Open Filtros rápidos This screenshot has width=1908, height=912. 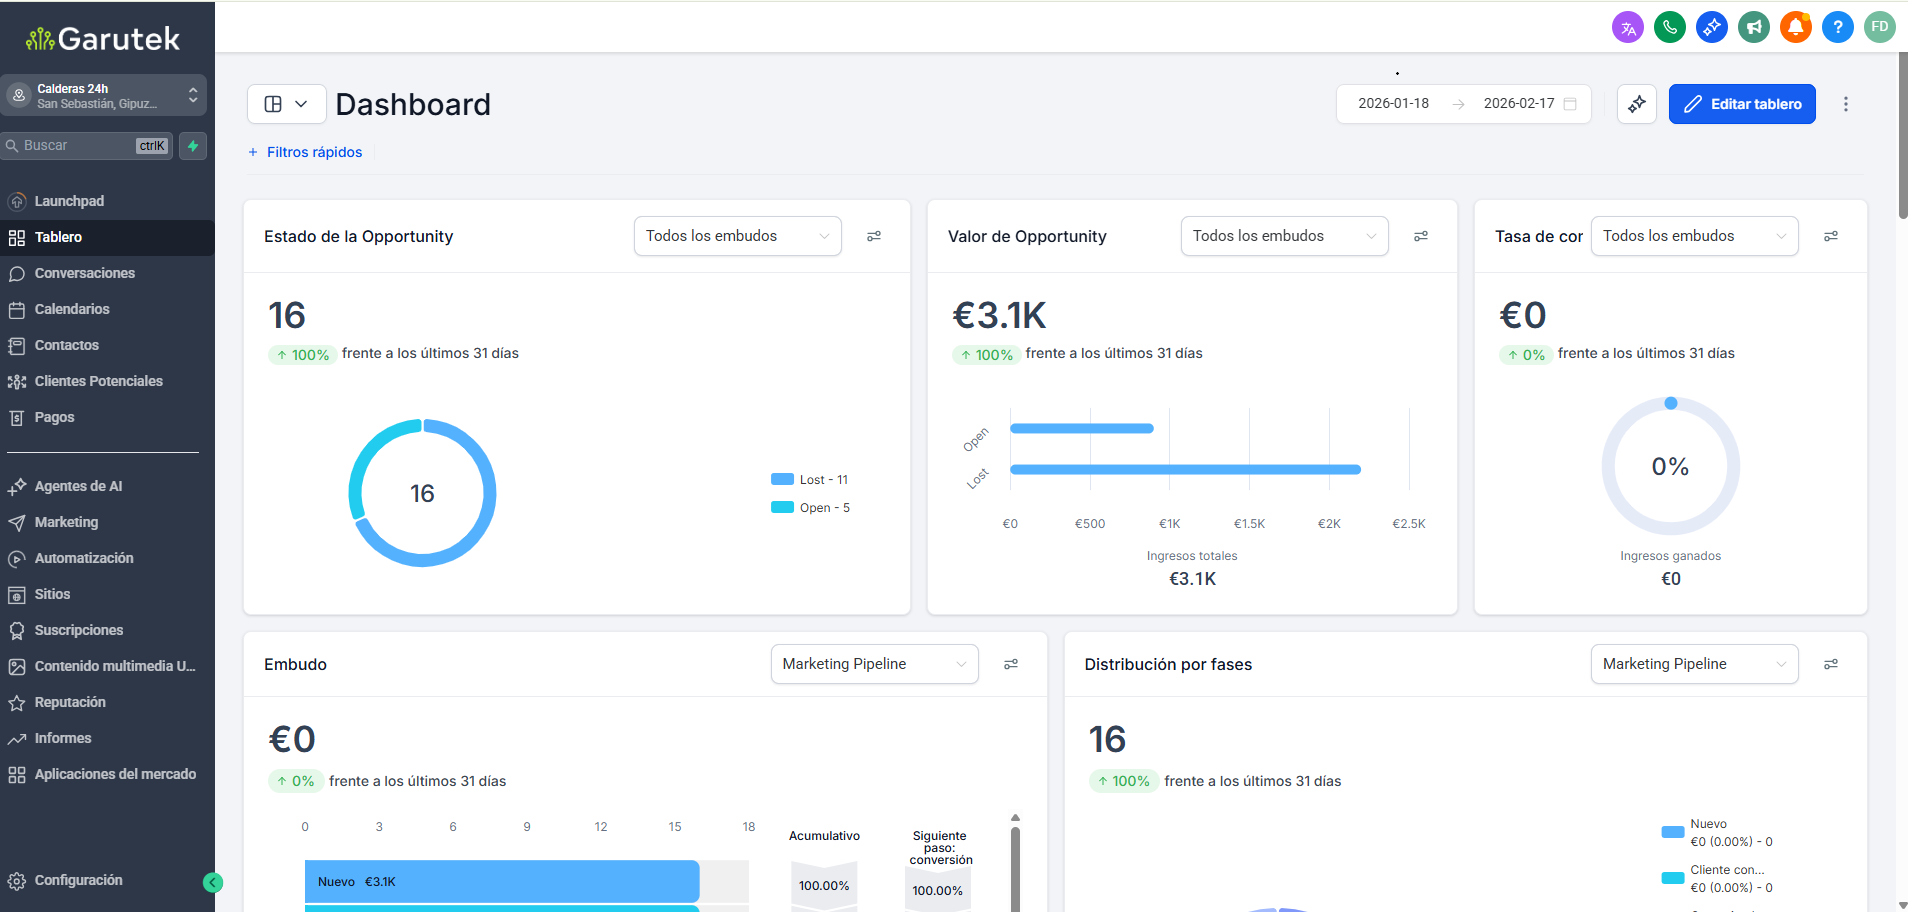[305, 152]
